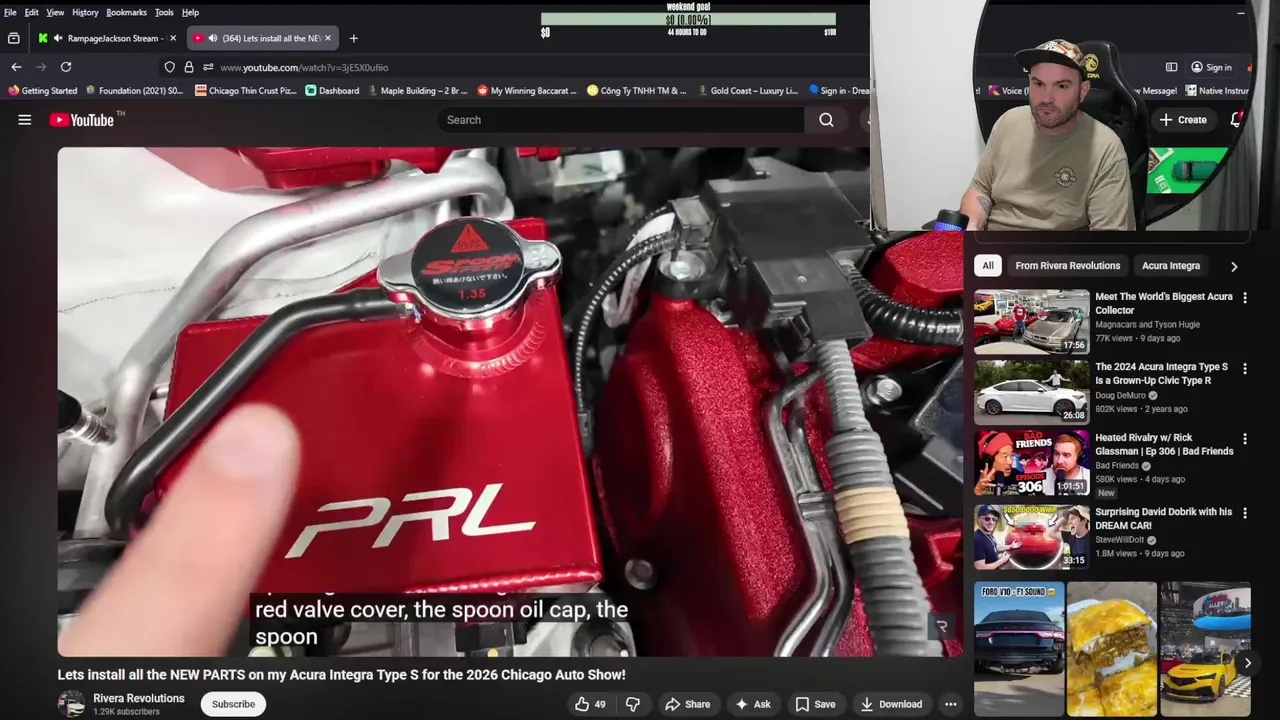Screen dimensions: 1280x720
Task: Show next shorts with the right arrow
Action: click(x=1247, y=663)
